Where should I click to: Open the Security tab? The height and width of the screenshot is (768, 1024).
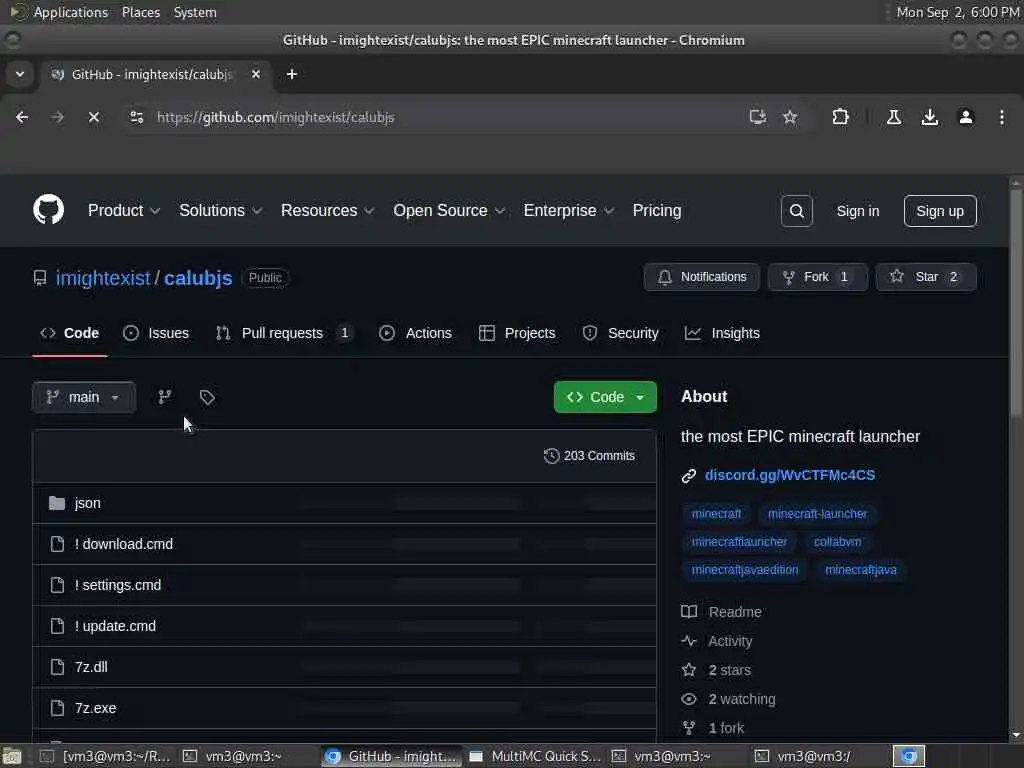(620, 333)
